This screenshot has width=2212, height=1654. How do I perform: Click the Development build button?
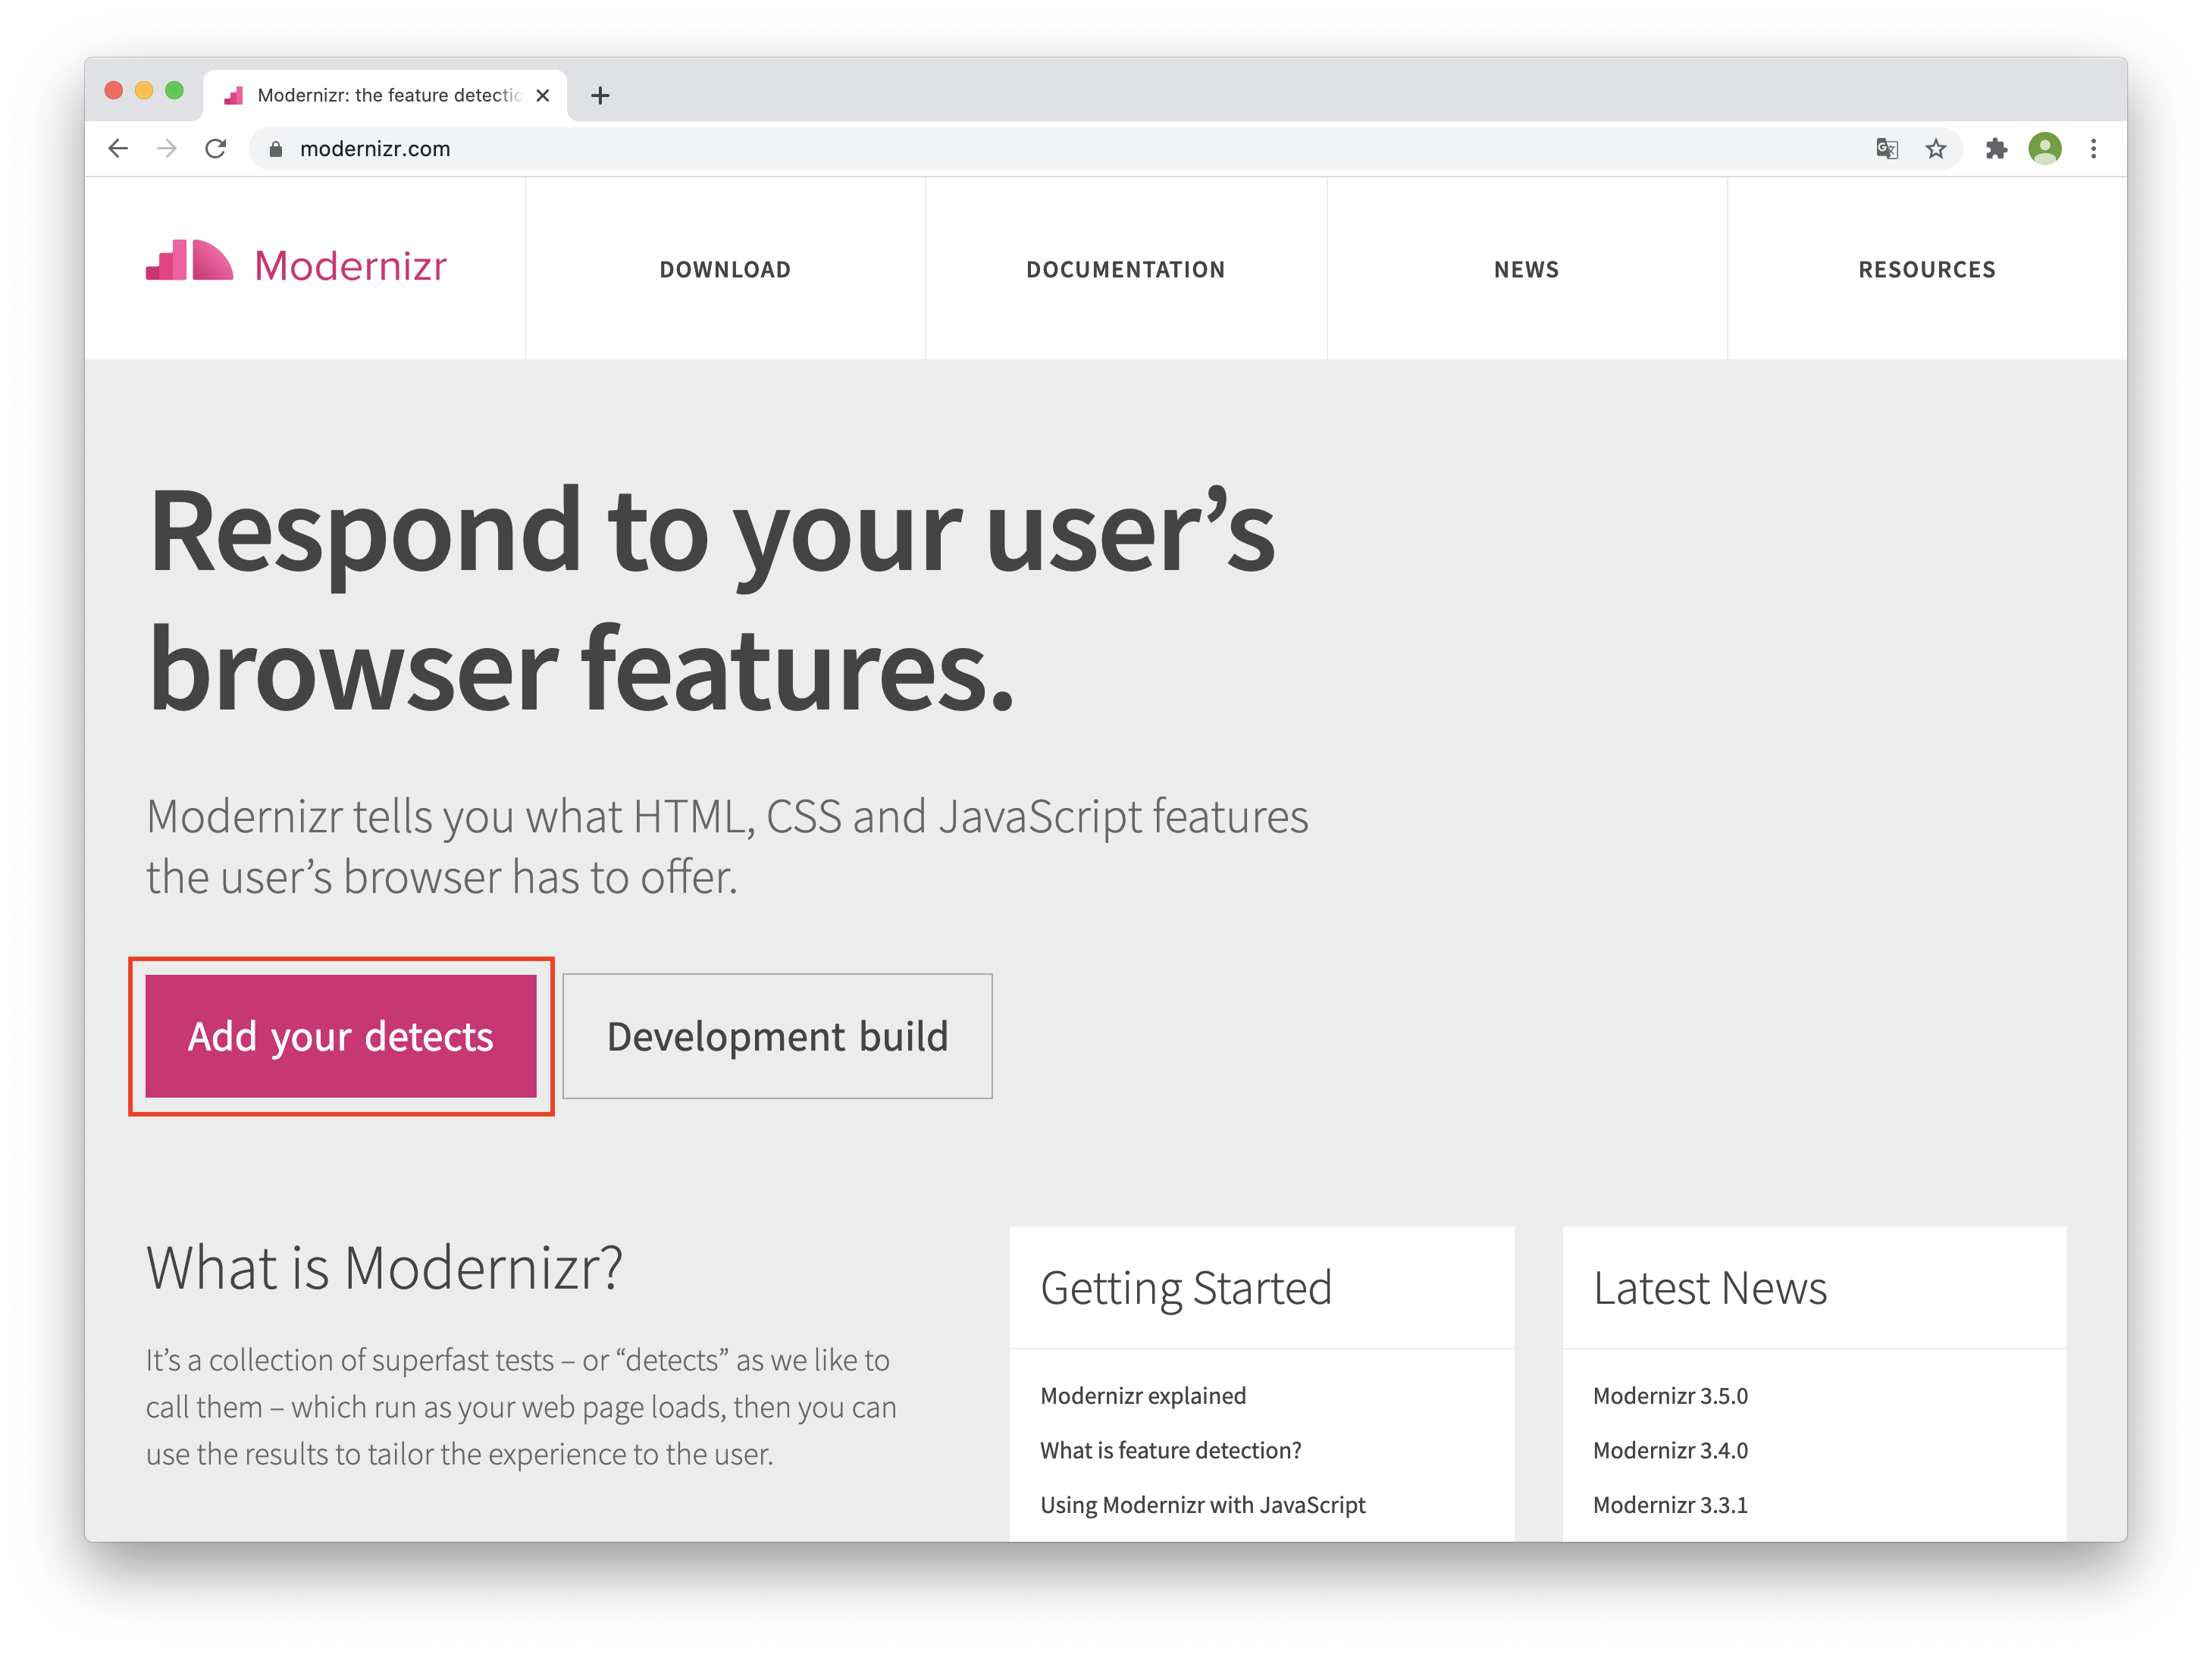[x=777, y=1036]
